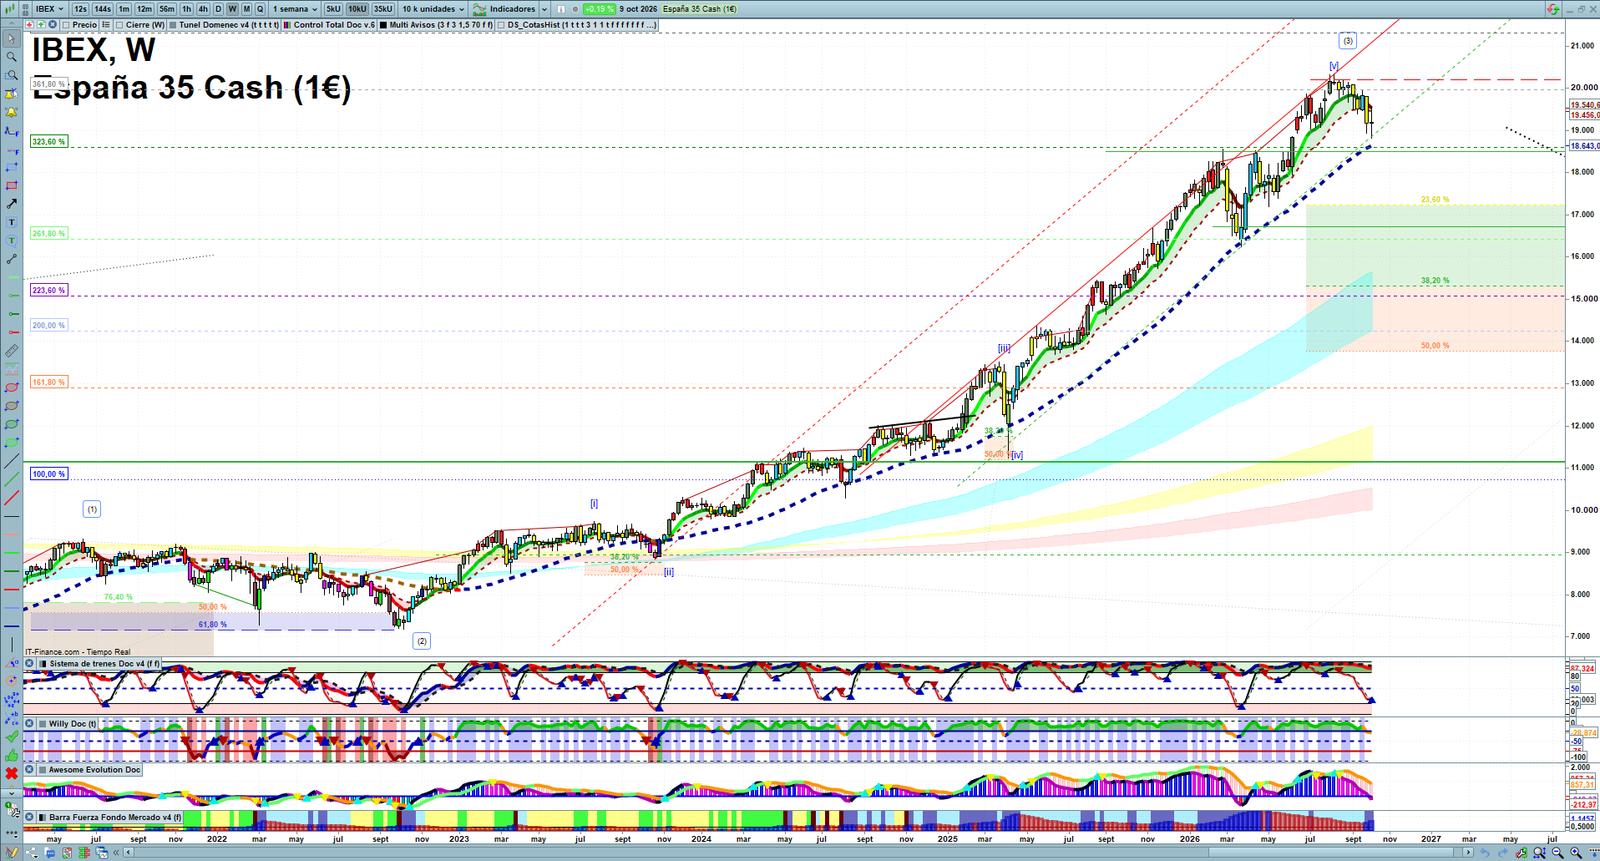Expand the Indicadores dropdown arrow
The image size is (1600, 861).
click(x=544, y=9)
